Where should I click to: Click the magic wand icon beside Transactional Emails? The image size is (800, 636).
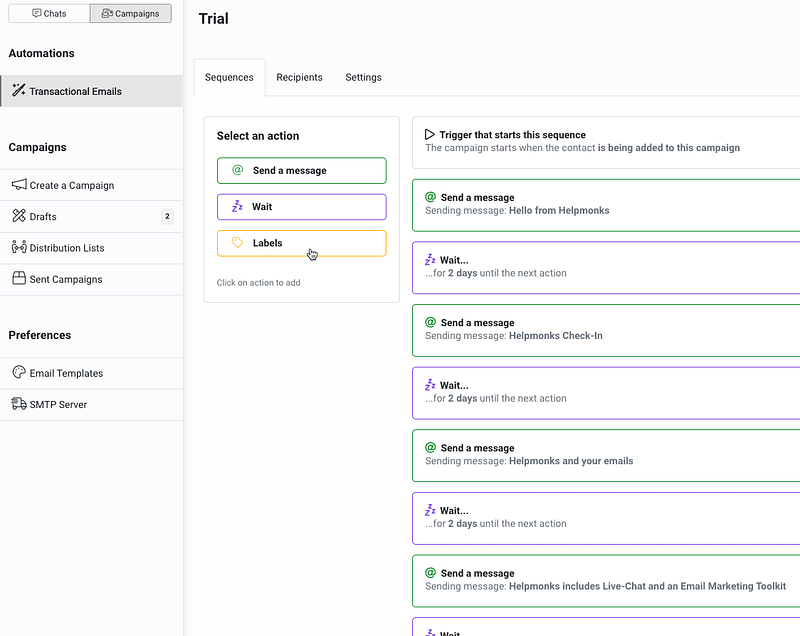(x=19, y=90)
